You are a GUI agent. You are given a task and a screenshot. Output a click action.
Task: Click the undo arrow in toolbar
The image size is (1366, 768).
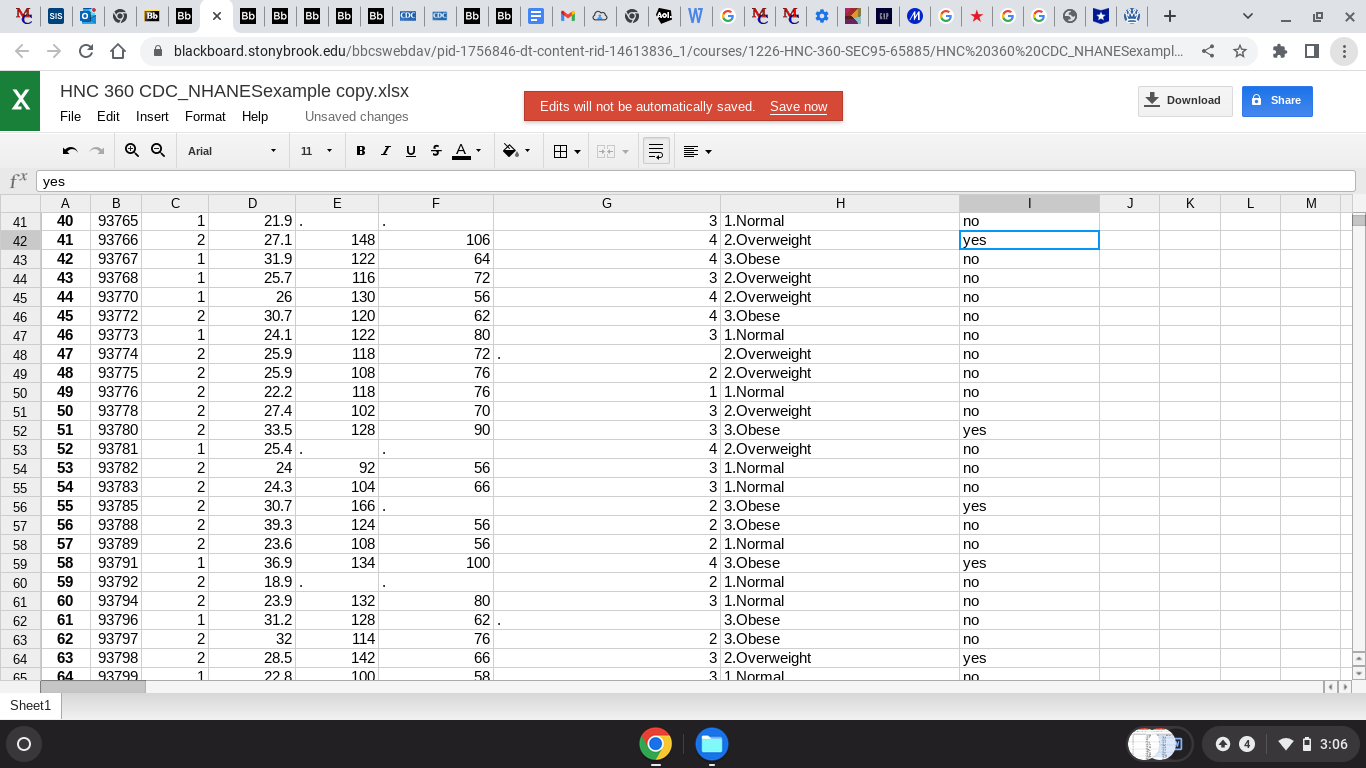(x=70, y=151)
